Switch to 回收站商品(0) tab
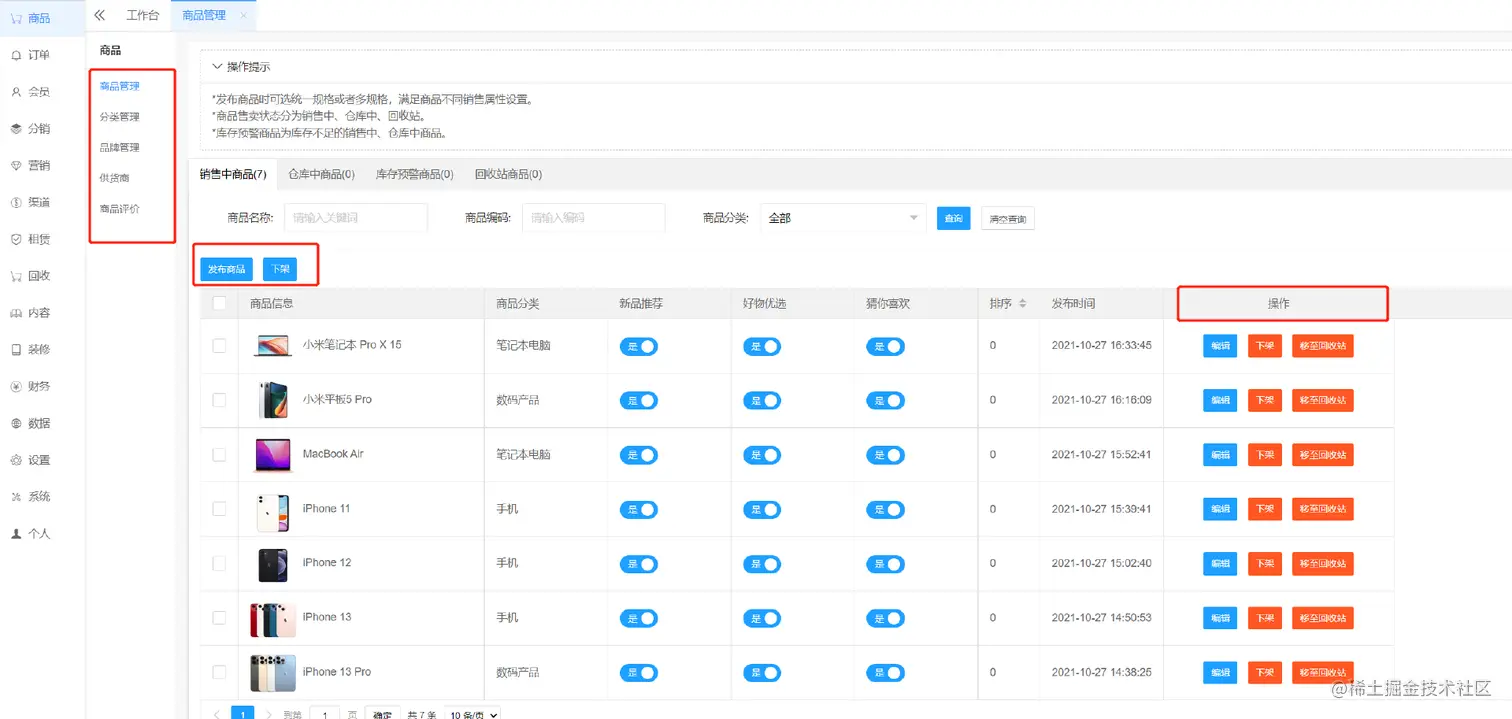Viewport: 1512px width, 719px height. click(508, 174)
